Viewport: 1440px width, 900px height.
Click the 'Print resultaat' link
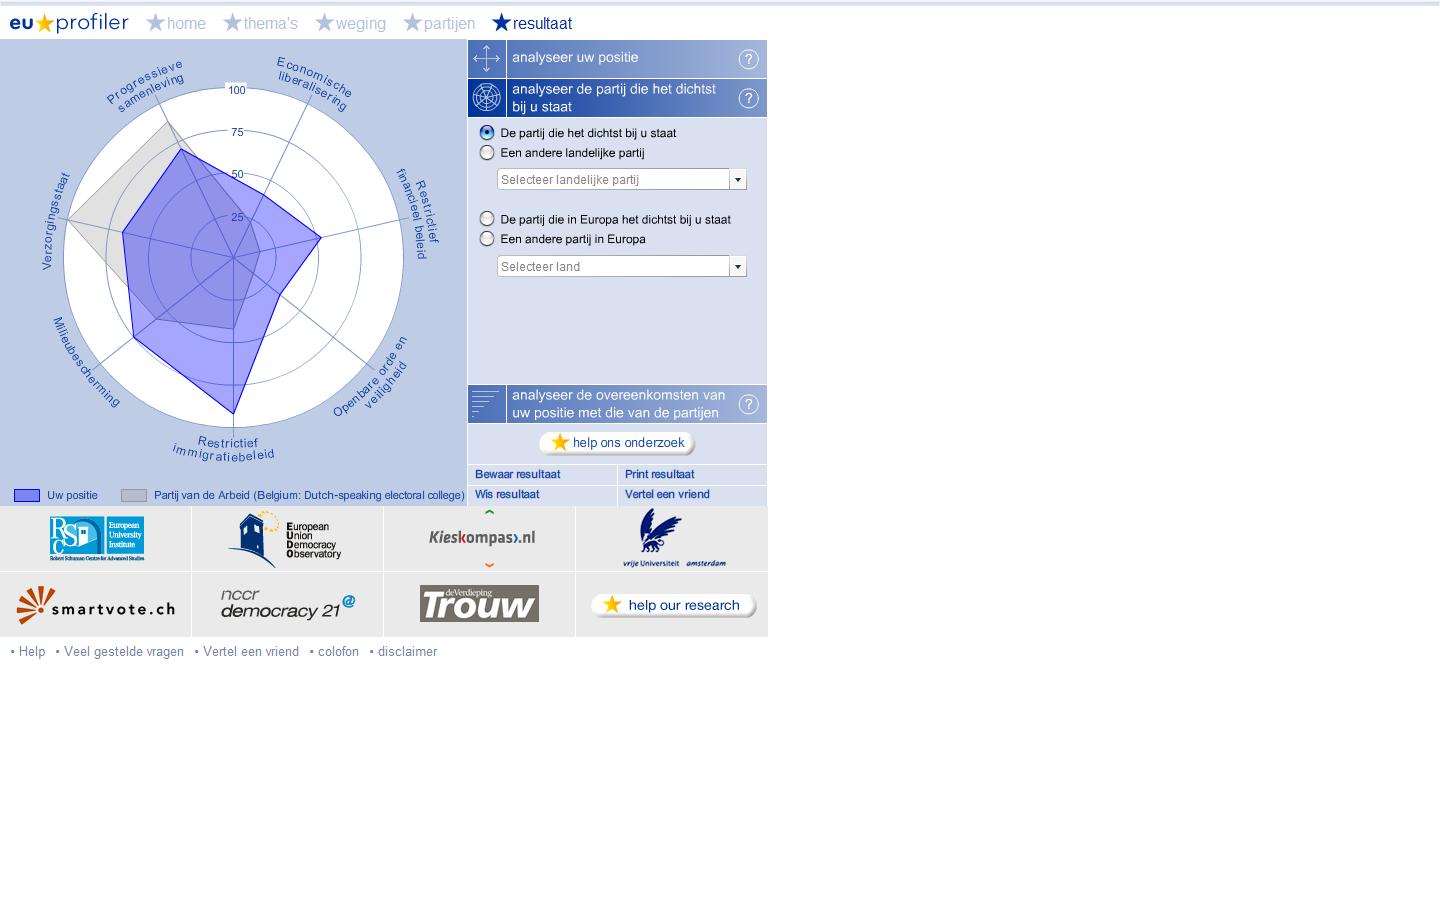(x=659, y=475)
